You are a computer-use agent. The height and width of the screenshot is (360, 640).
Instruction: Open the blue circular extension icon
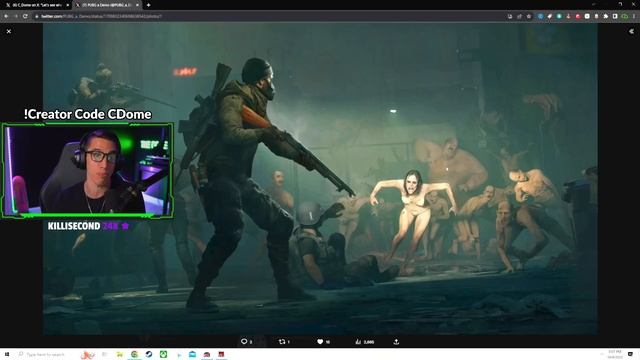click(540, 16)
